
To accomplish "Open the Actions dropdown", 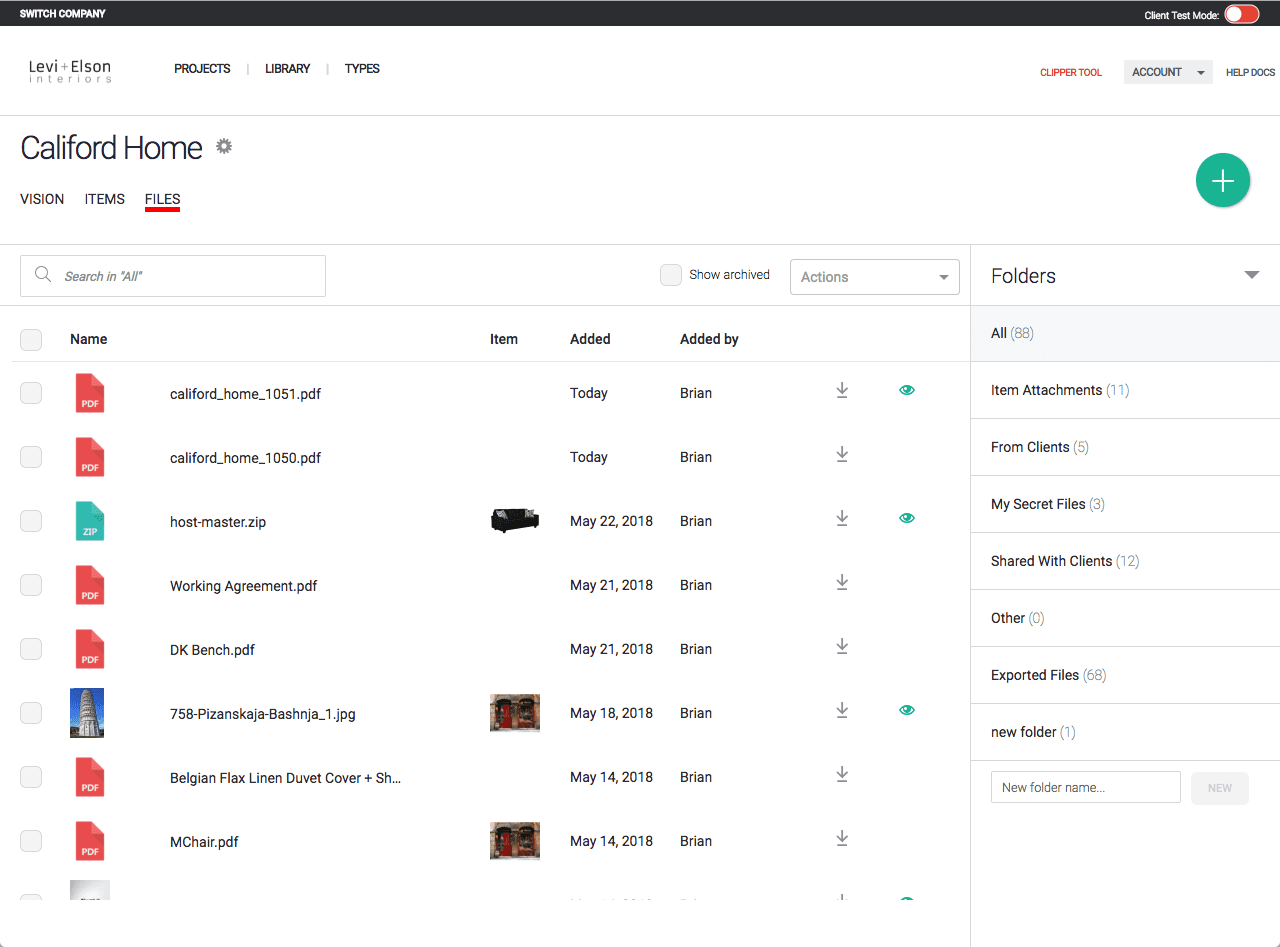I will click(874, 277).
